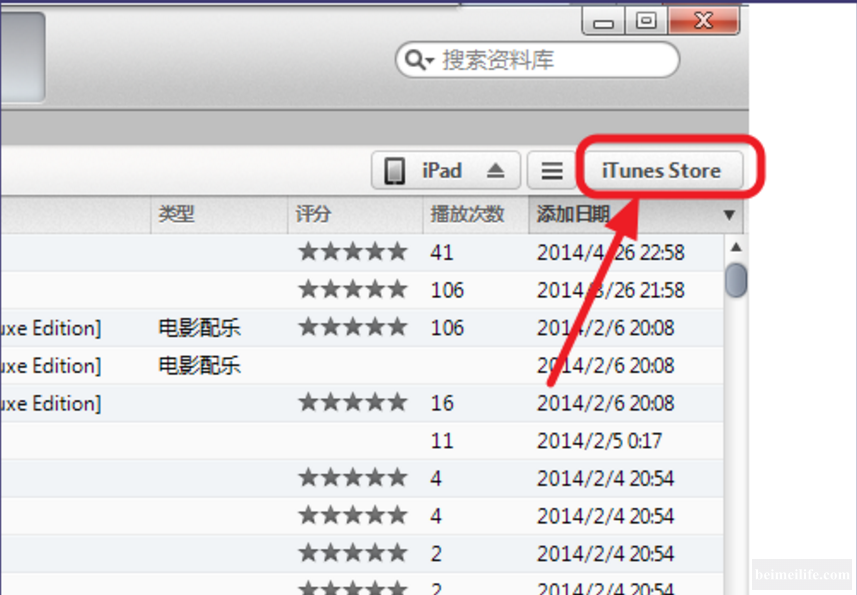Click the iPad device icon
Image resolution: width=857 pixels, height=595 pixels.
pos(395,171)
